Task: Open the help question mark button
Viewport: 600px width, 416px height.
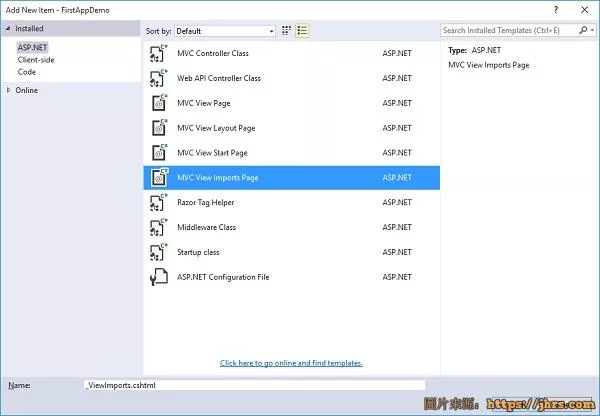Action: coord(556,10)
